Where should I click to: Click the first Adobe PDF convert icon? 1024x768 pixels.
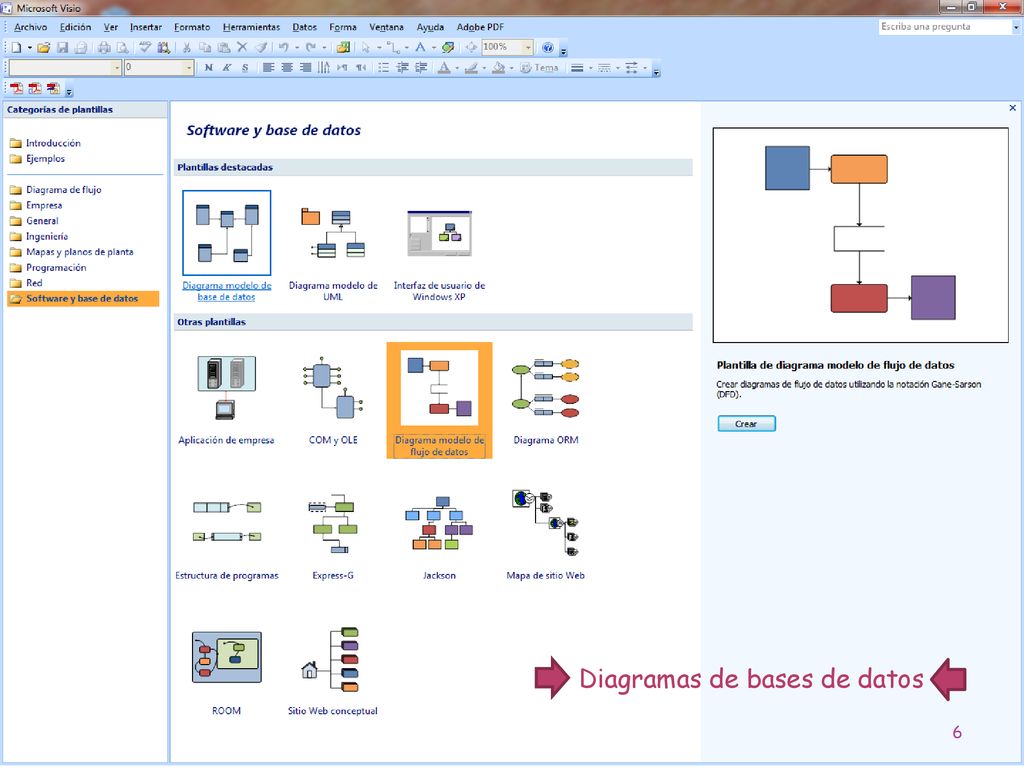tap(16, 88)
